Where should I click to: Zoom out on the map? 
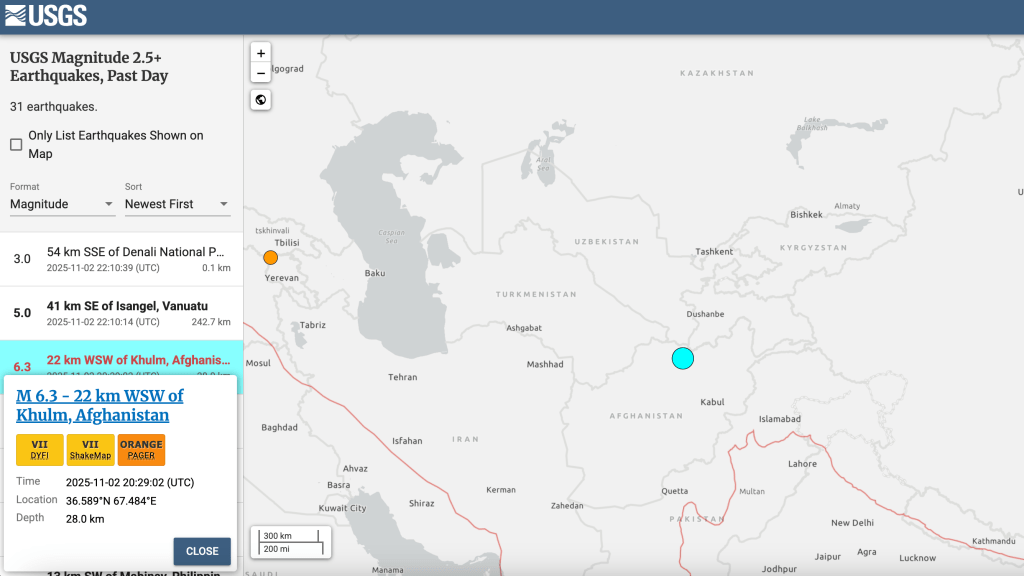tap(261, 73)
